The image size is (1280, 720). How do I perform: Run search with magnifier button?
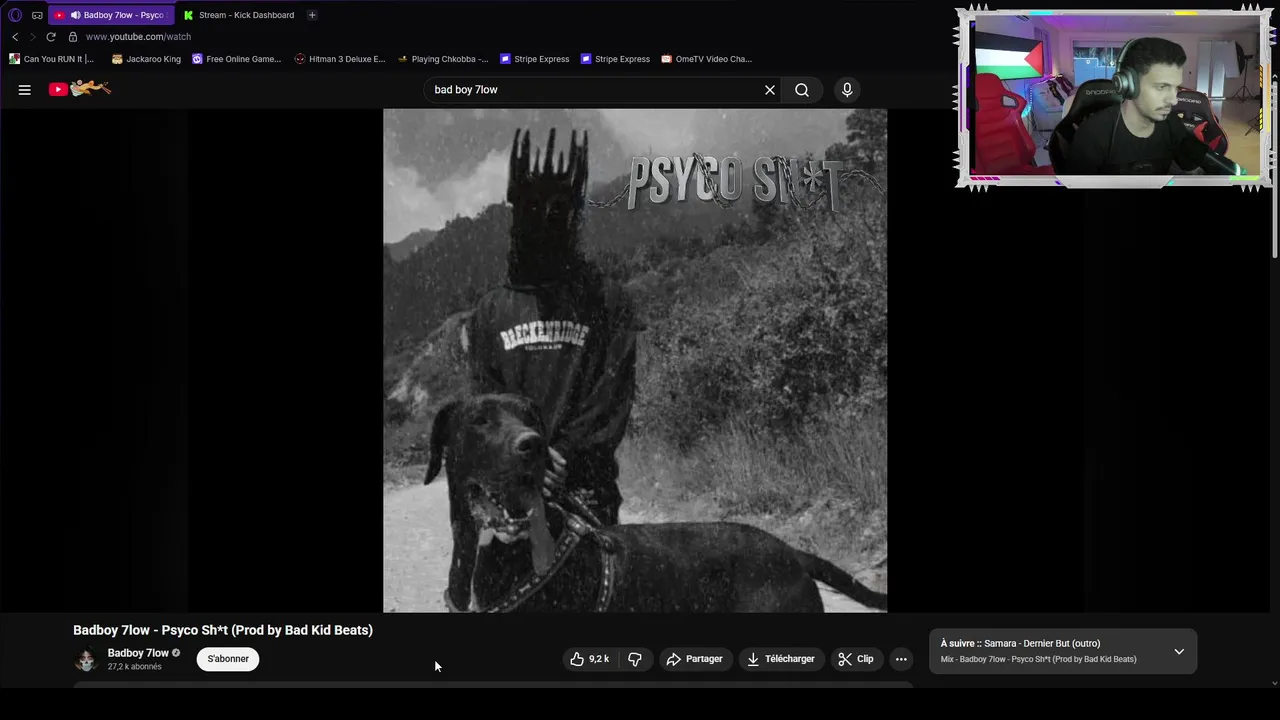click(x=802, y=90)
